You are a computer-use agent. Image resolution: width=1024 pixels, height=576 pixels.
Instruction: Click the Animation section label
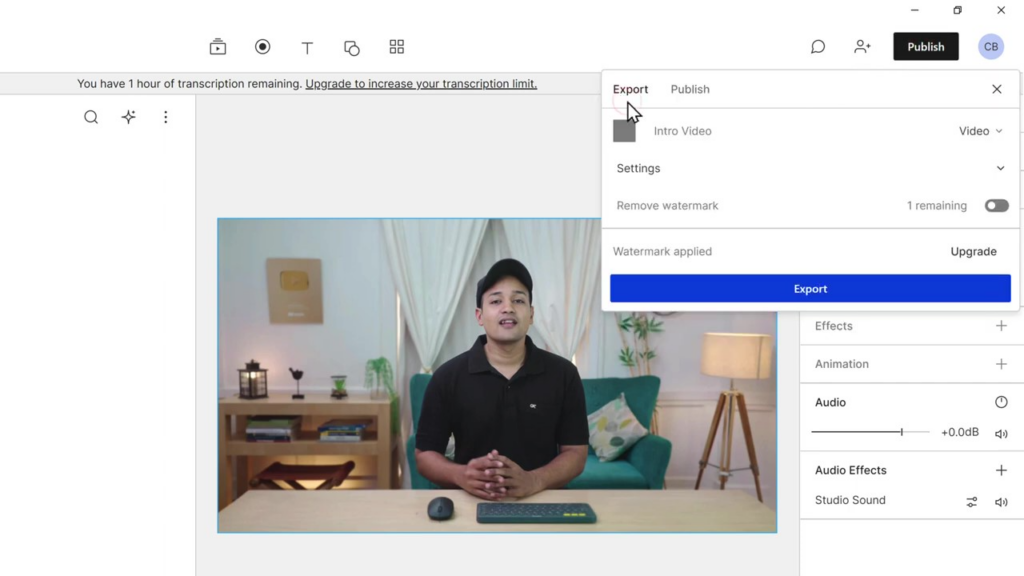tap(841, 364)
